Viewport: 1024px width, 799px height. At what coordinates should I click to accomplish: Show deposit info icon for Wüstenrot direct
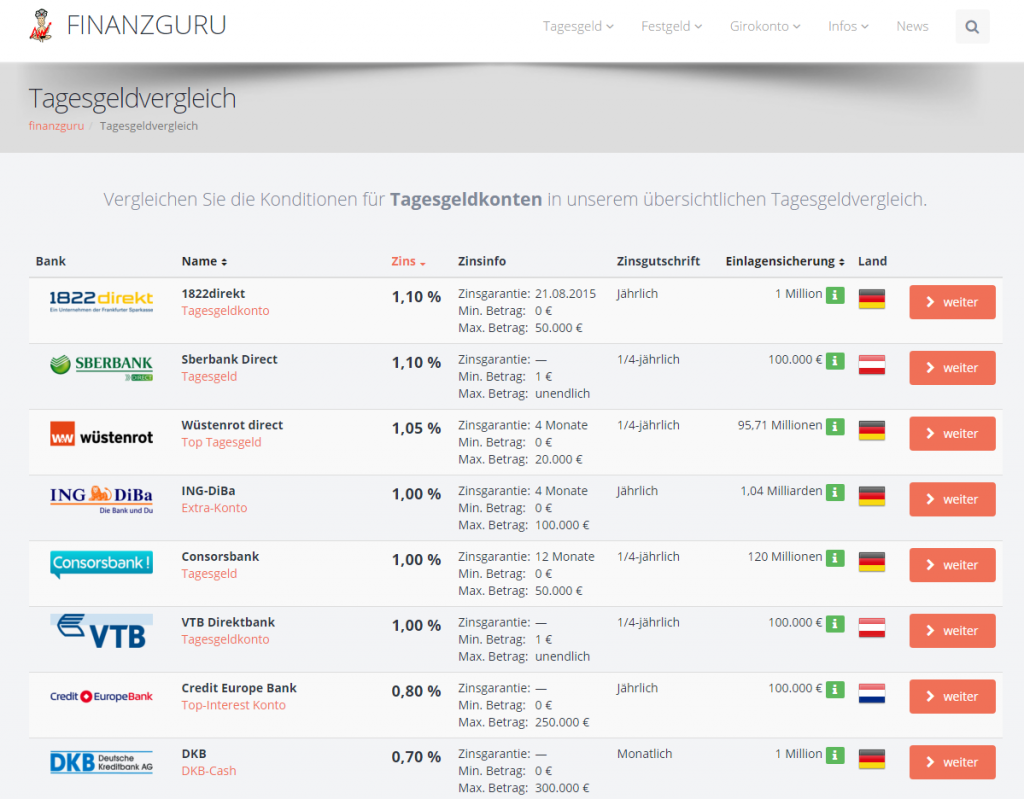click(835, 427)
